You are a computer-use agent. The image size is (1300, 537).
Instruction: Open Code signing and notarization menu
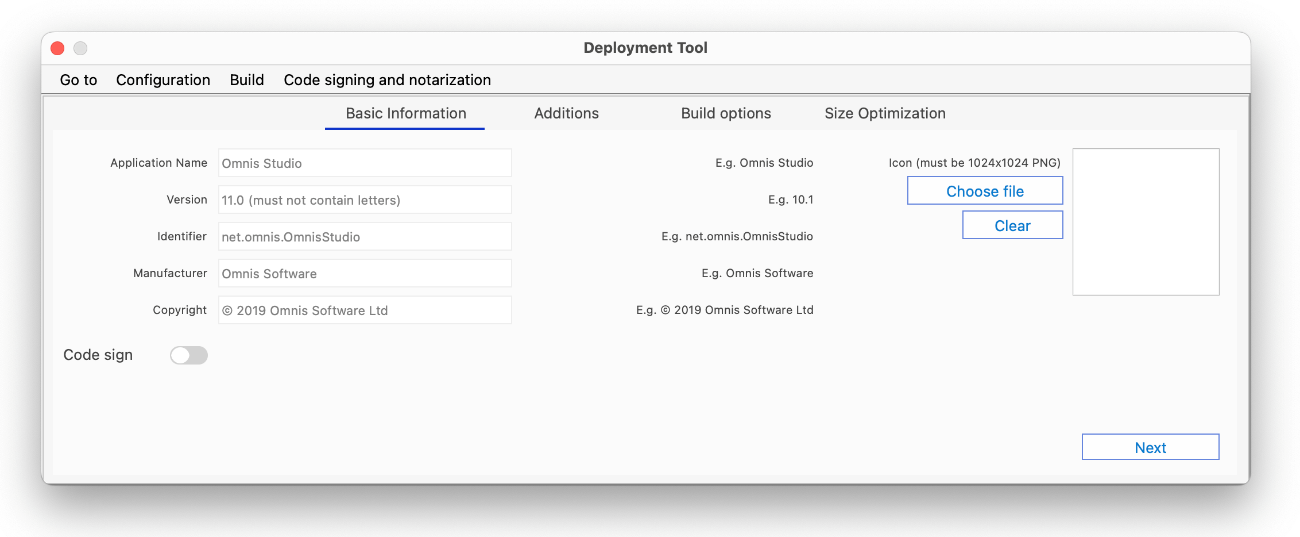tap(387, 80)
